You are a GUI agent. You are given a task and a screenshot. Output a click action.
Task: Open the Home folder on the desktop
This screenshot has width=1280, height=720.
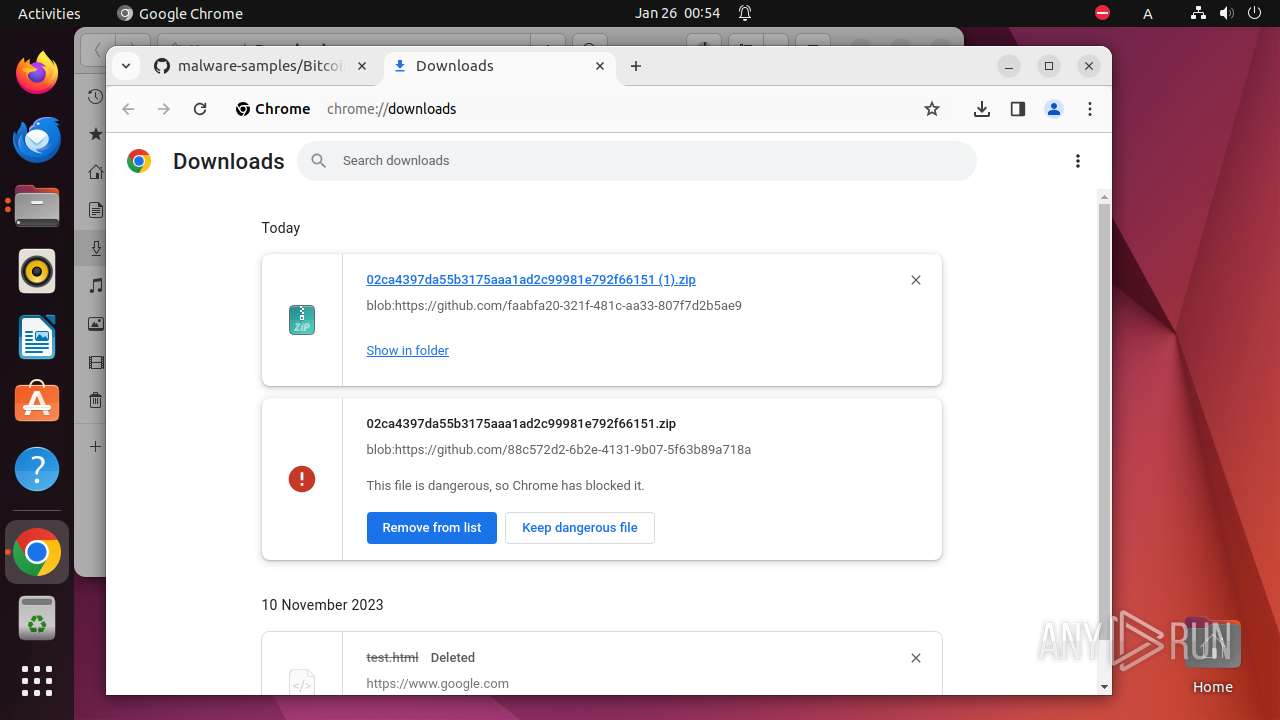pyautogui.click(x=1212, y=656)
